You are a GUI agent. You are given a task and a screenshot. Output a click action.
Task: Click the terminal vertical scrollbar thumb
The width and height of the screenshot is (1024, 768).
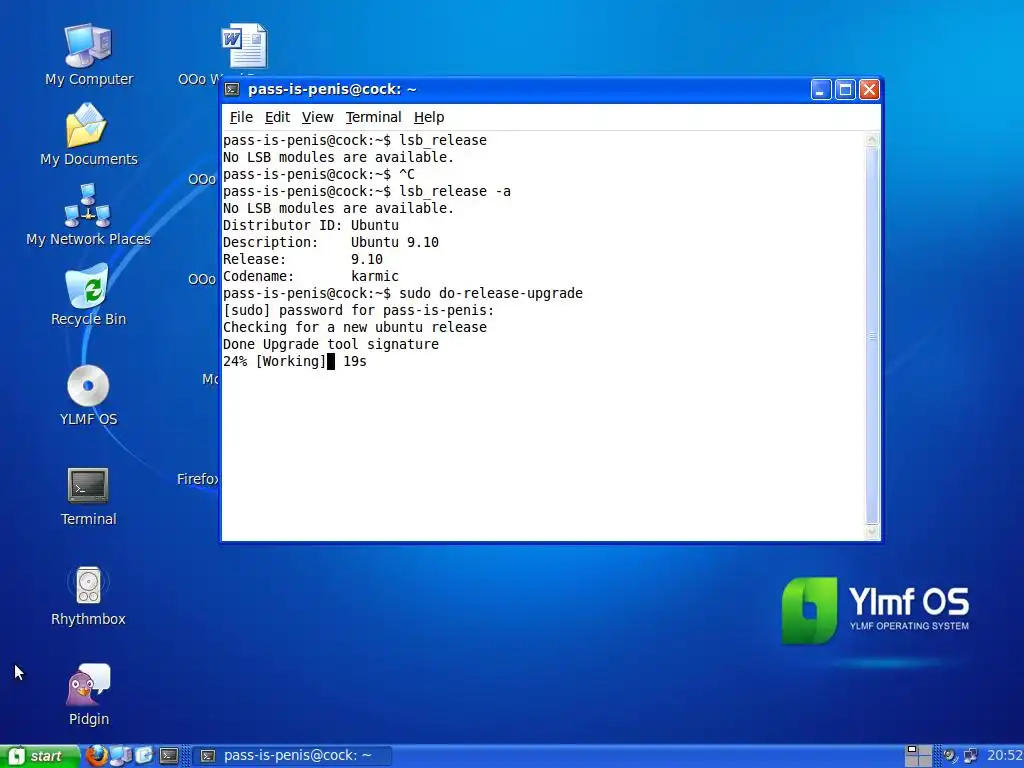pos(872,336)
